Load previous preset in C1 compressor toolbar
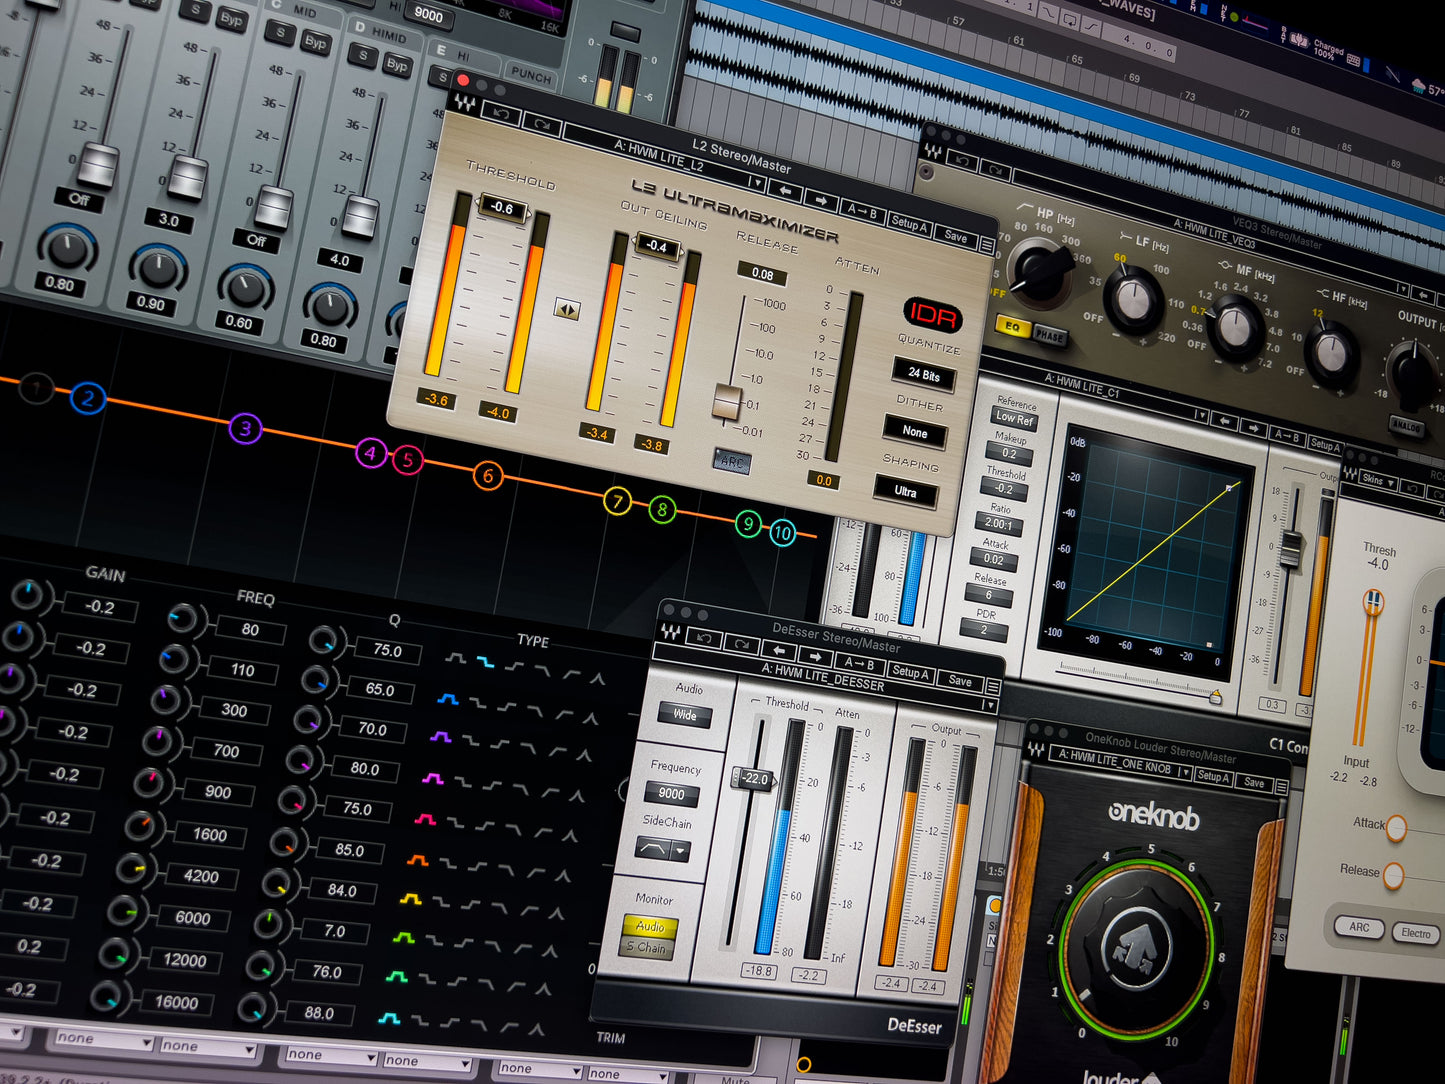 pos(1225,420)
